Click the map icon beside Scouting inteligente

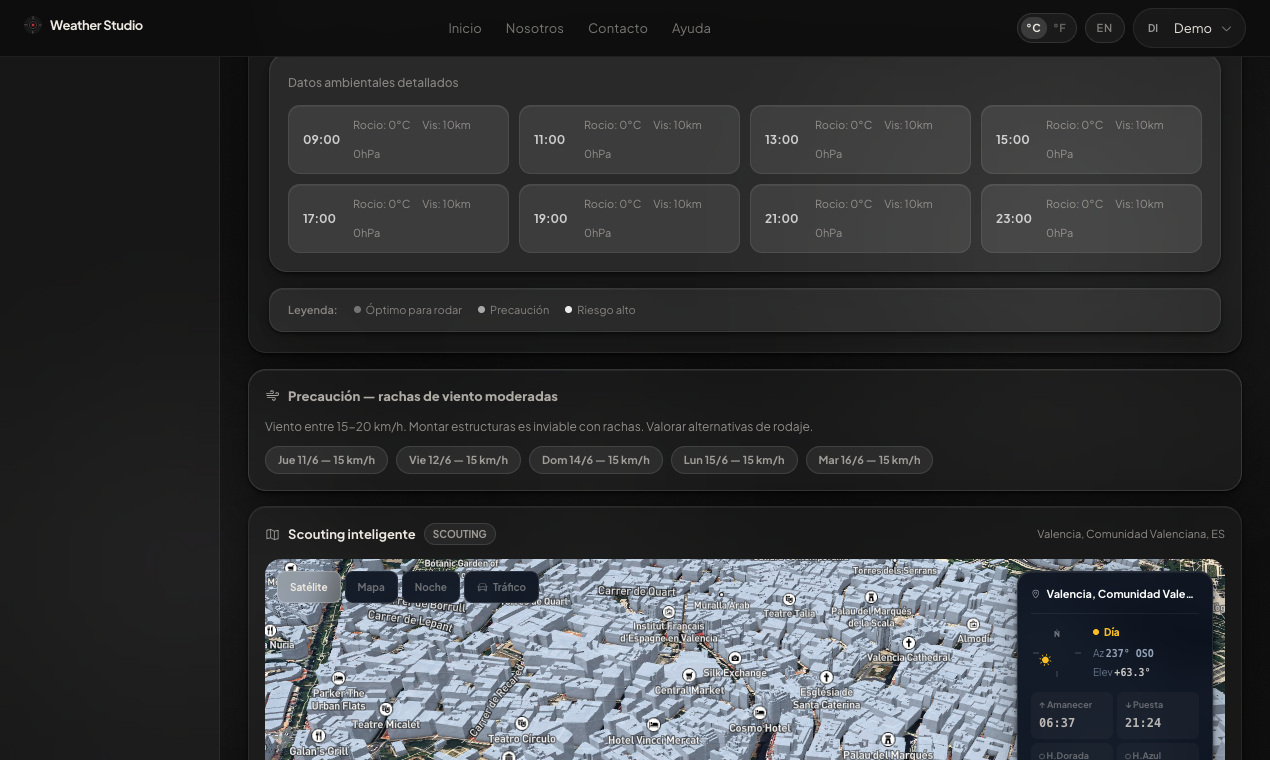point(272,534)
